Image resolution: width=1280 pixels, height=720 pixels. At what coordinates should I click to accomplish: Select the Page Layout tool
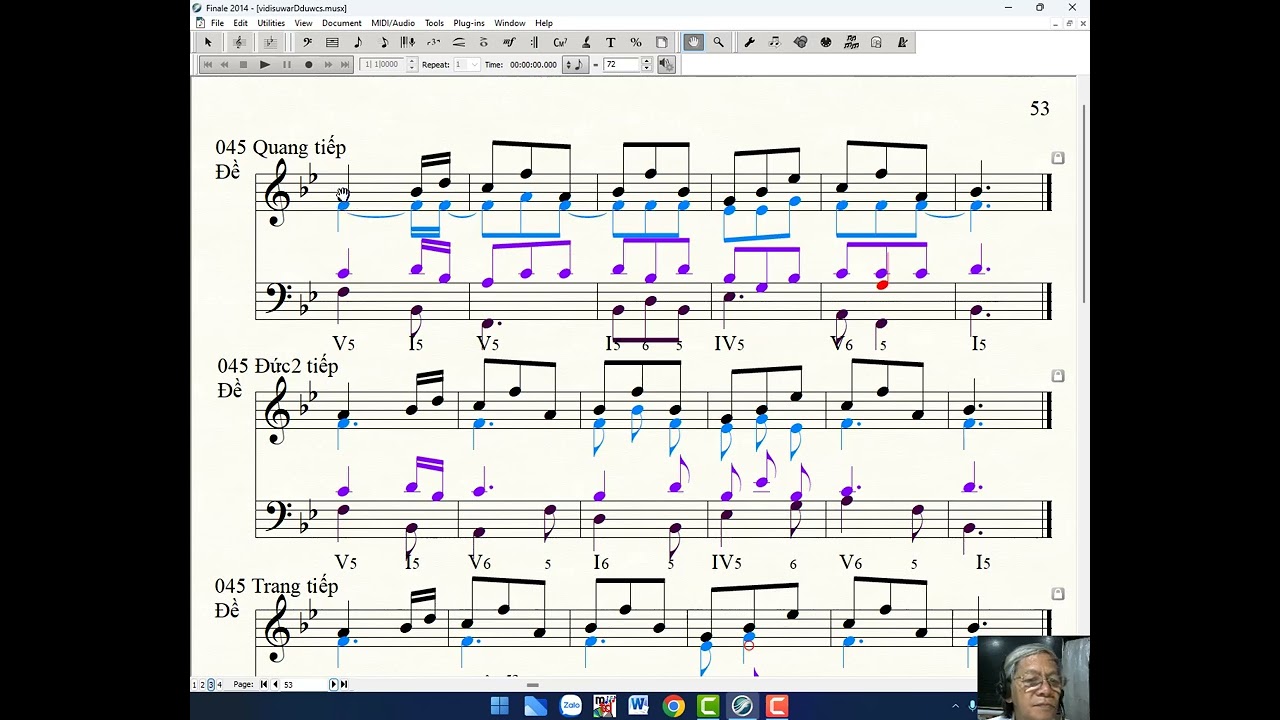pyautogui.click(x=661, y=42)
